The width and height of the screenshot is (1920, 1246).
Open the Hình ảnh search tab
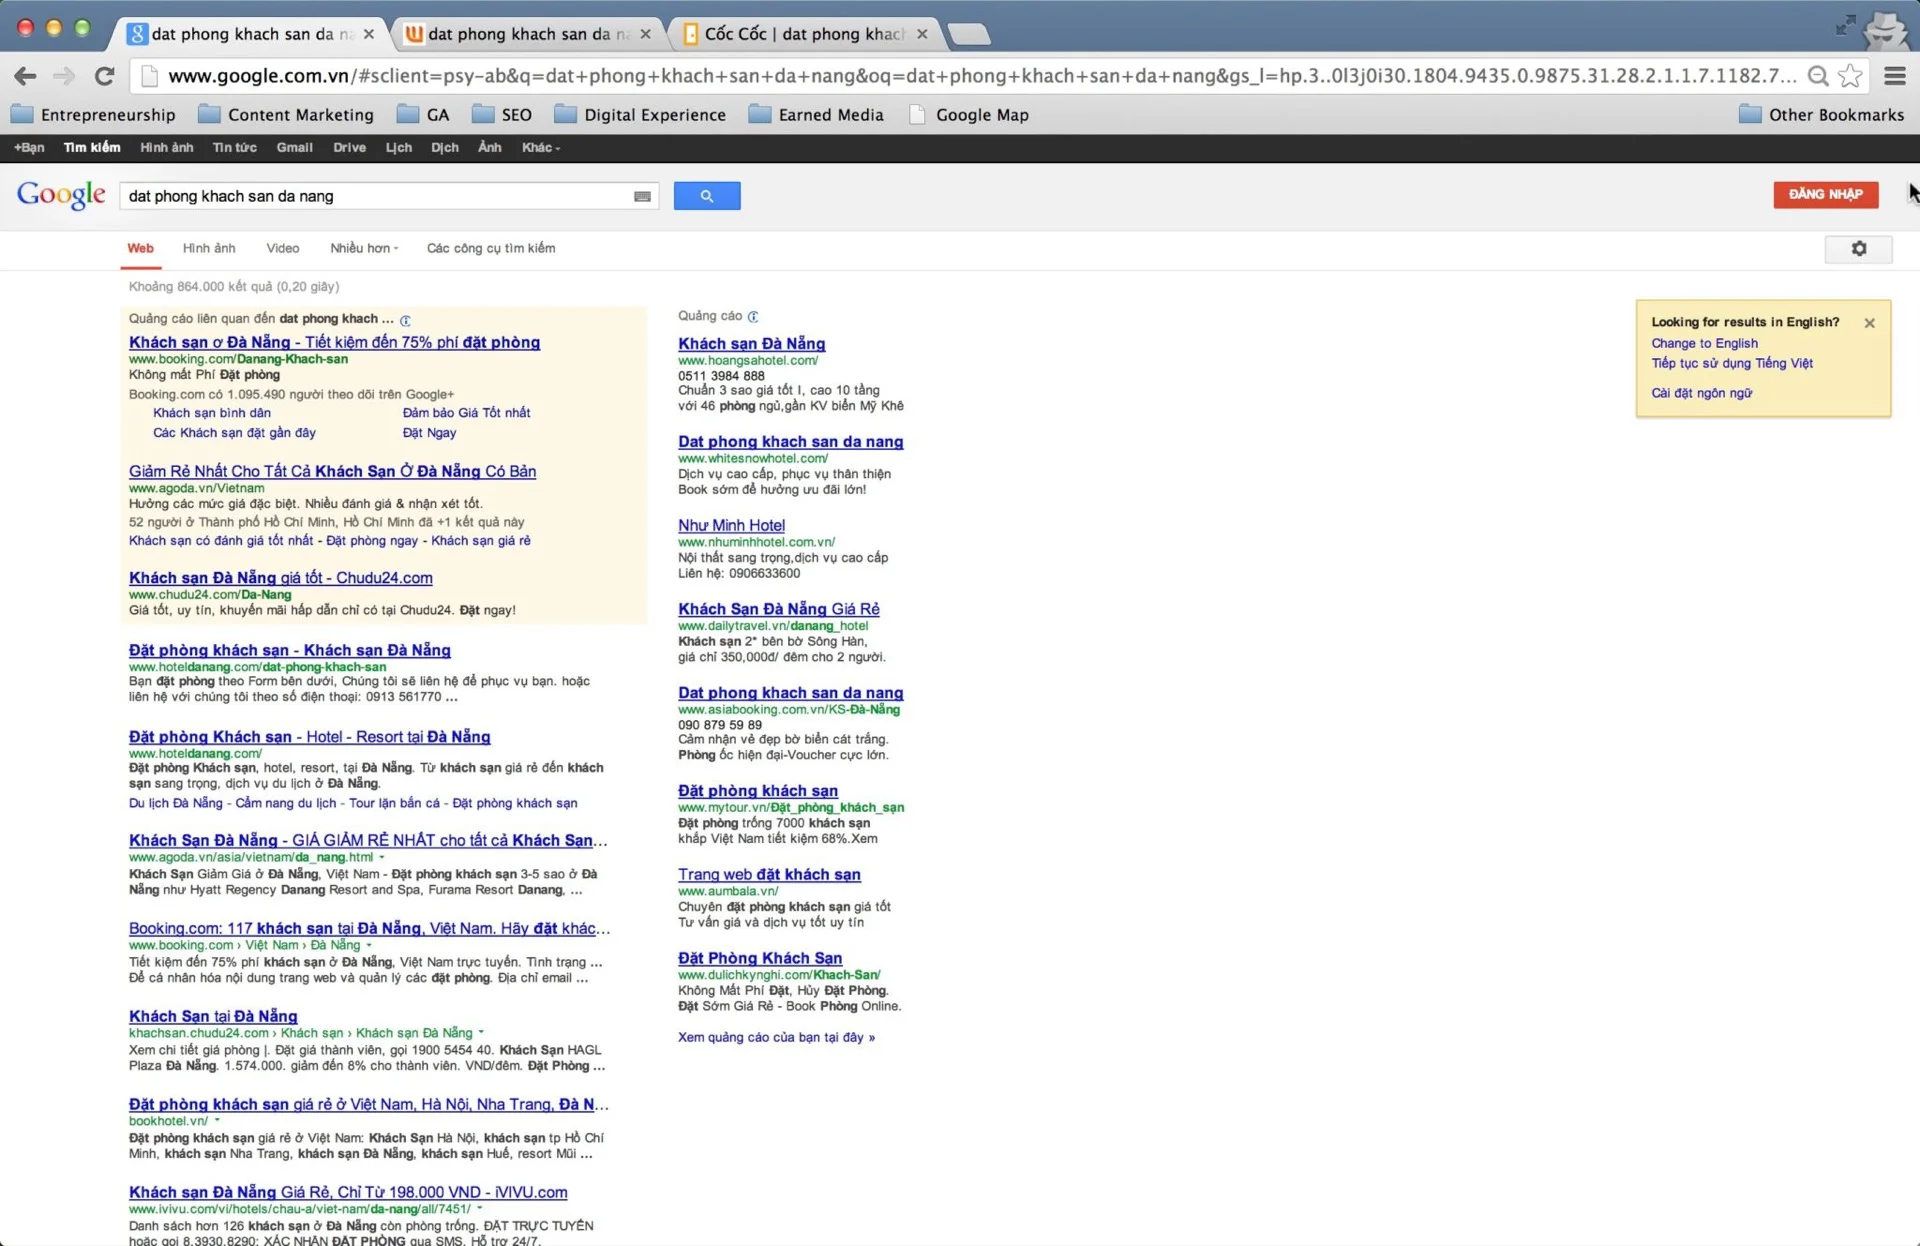[209, 248]
